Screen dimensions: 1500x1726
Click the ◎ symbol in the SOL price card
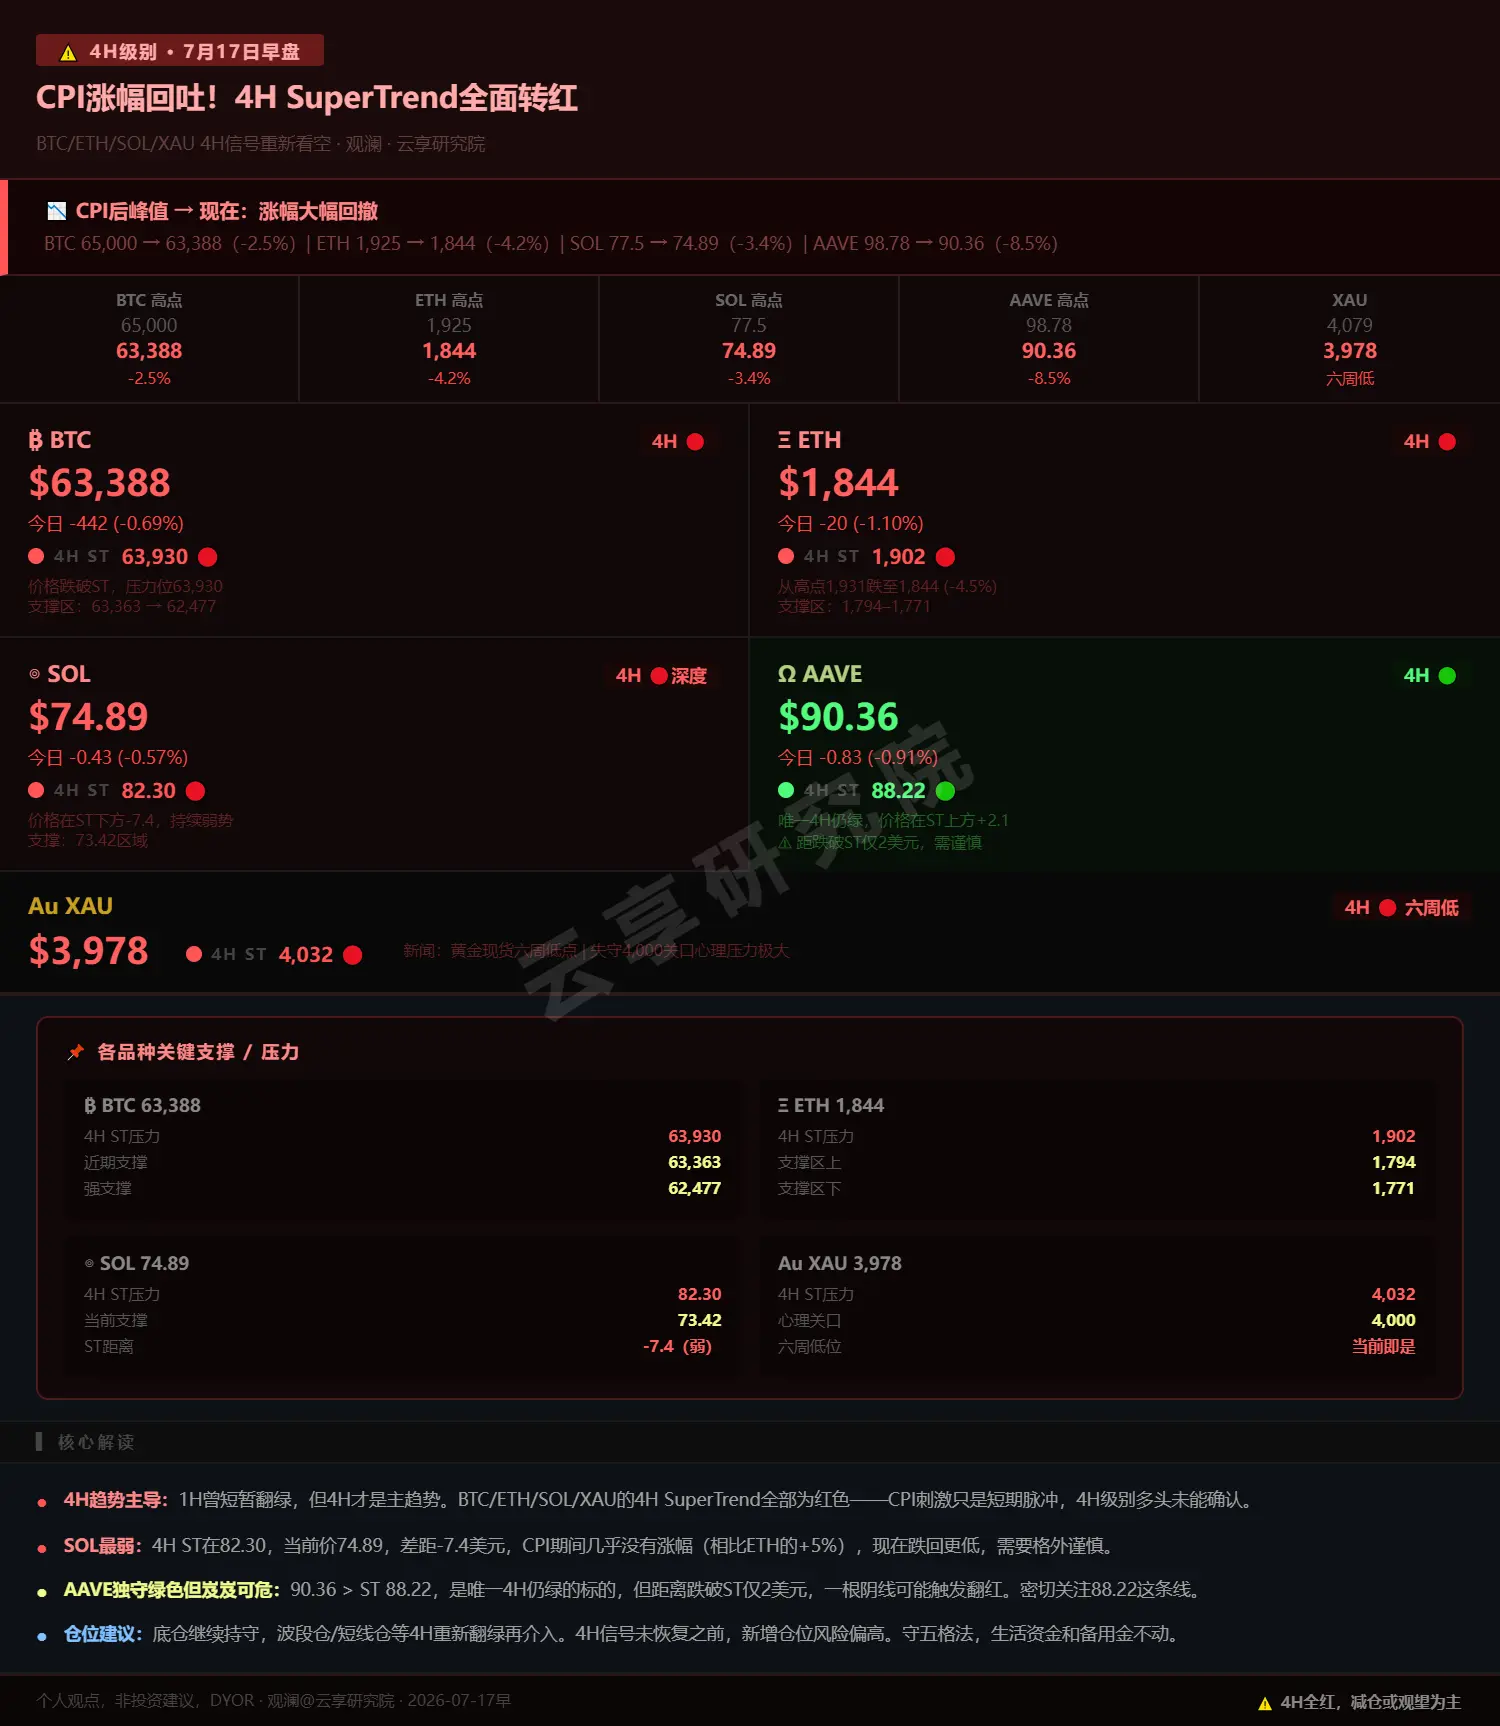point(34,674)
